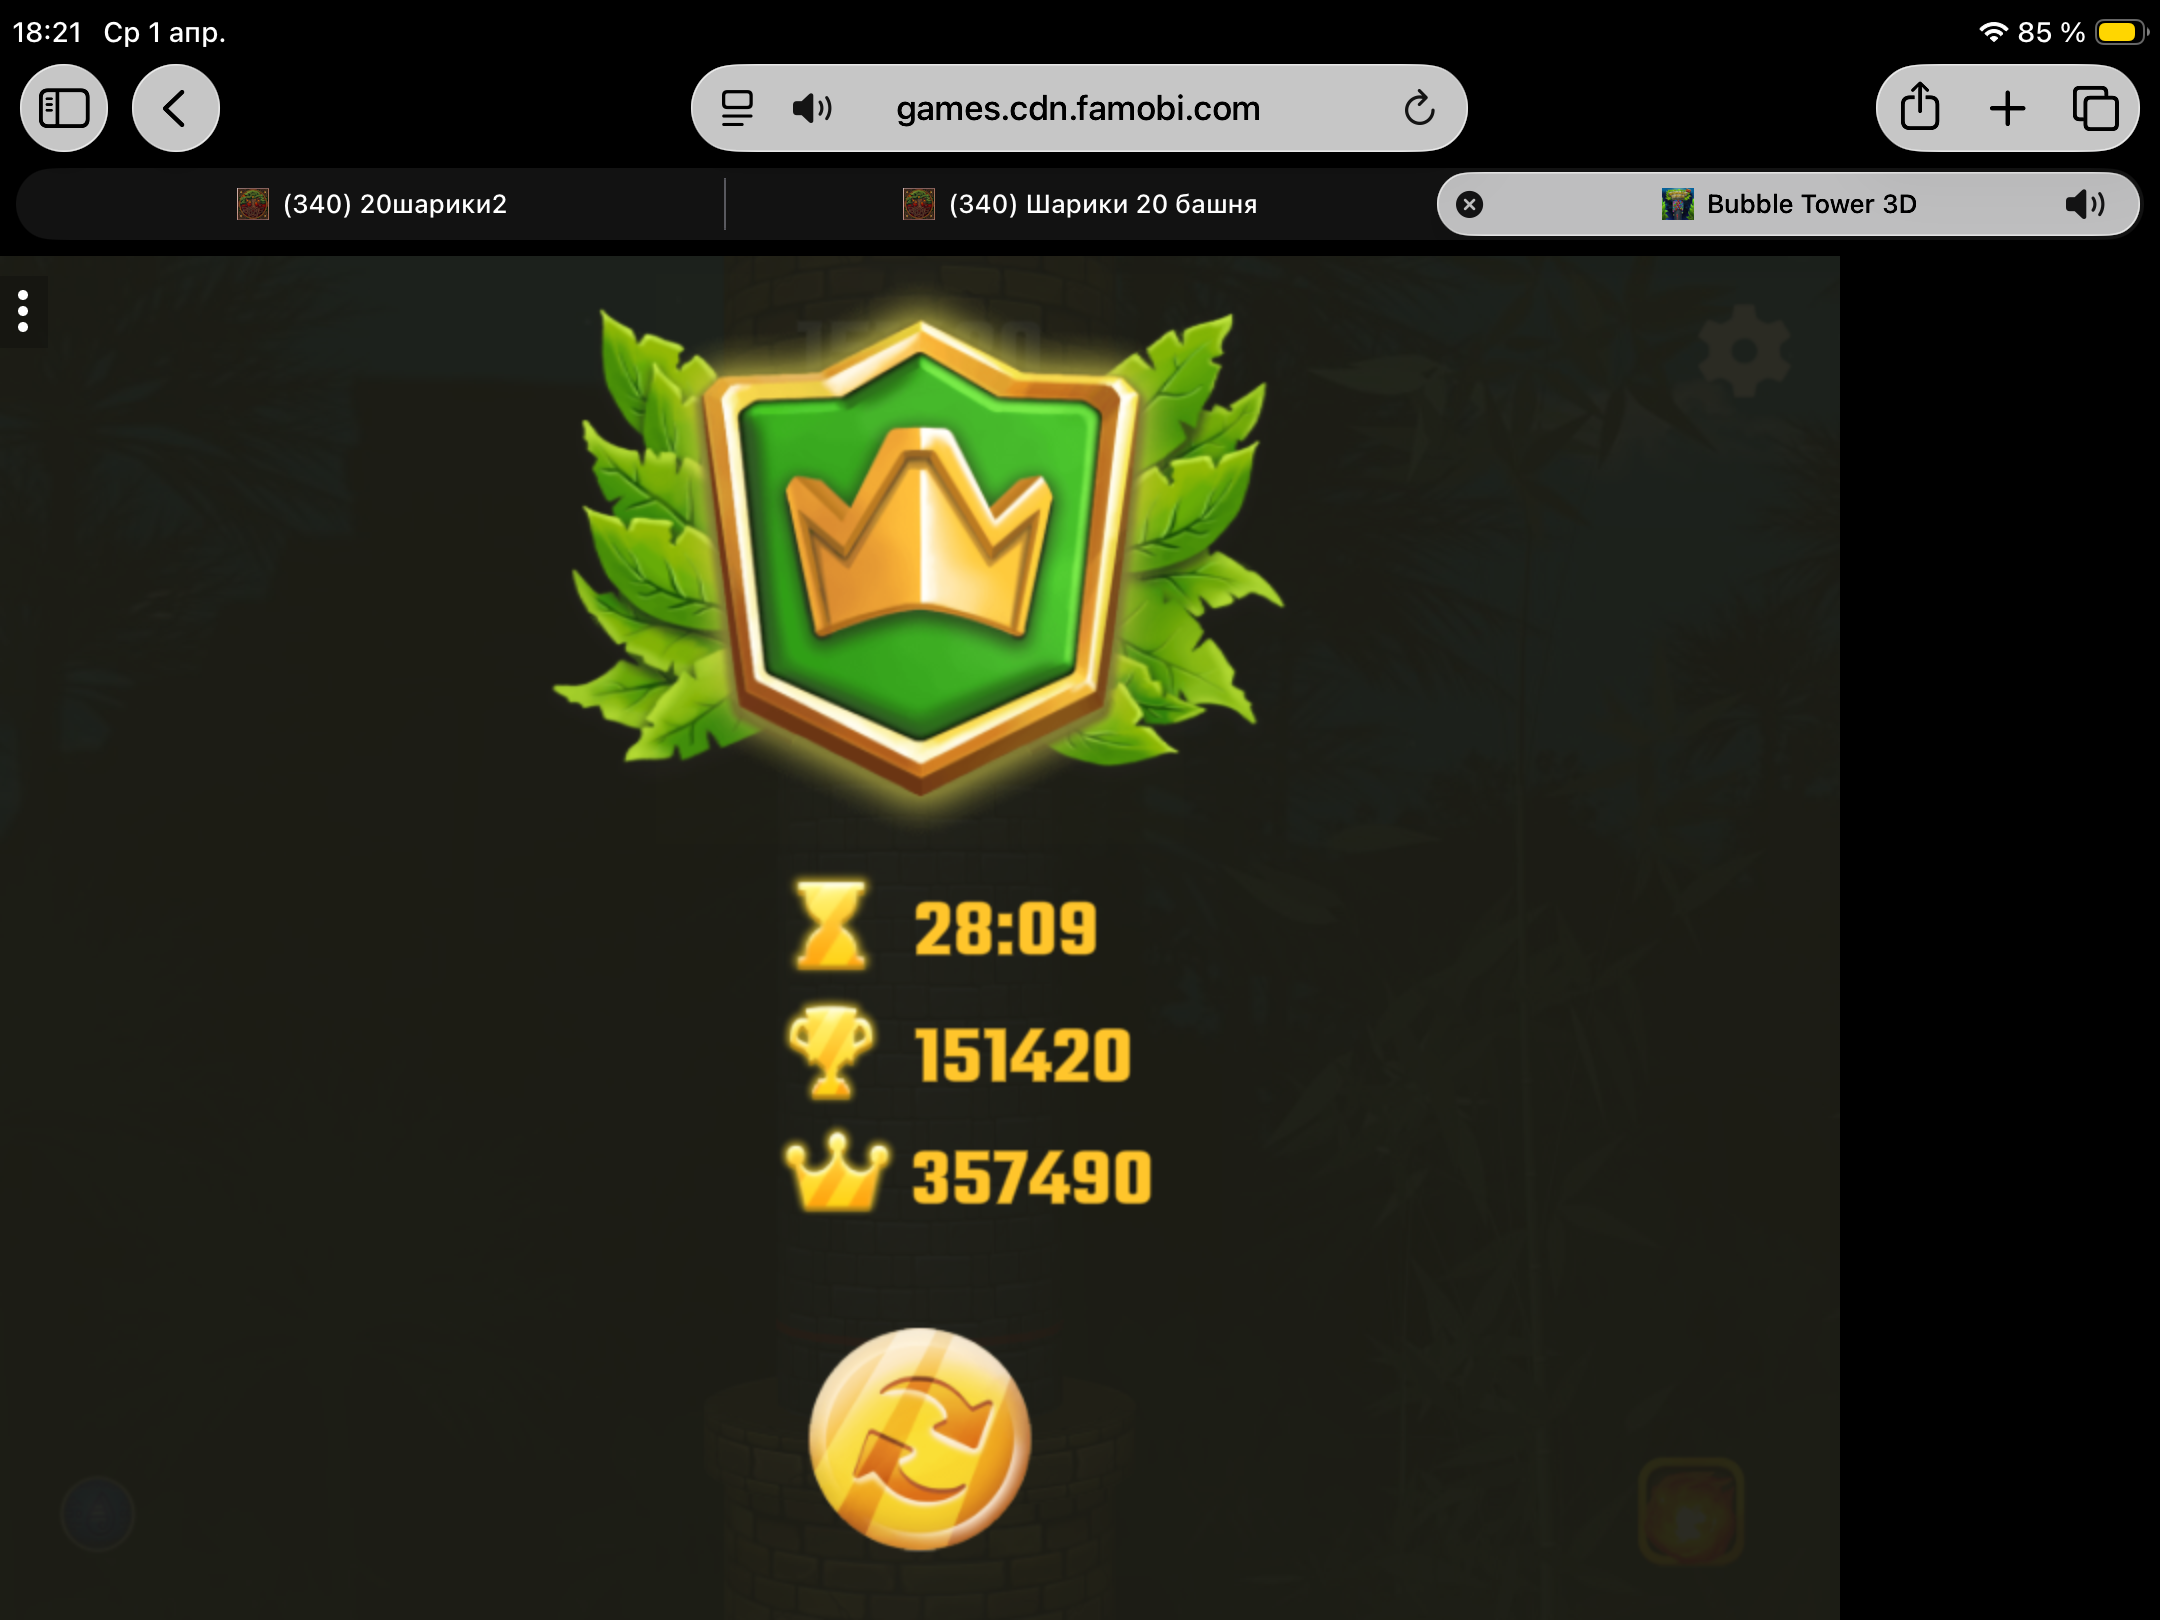Open the battery status indicator
Screen dimensions: 2160x1620
pos(2118,32)
